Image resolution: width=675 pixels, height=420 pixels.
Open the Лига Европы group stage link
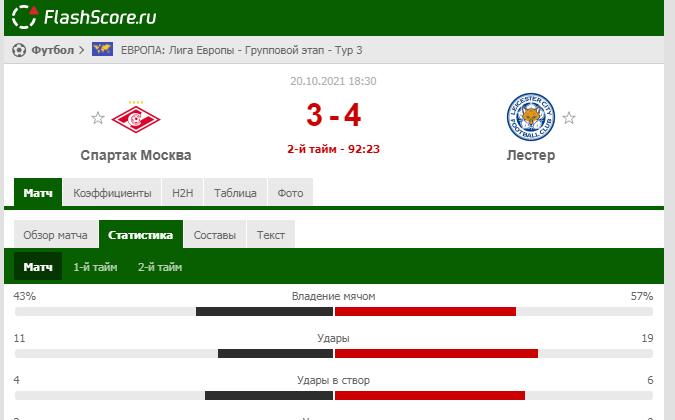[242, 50]
